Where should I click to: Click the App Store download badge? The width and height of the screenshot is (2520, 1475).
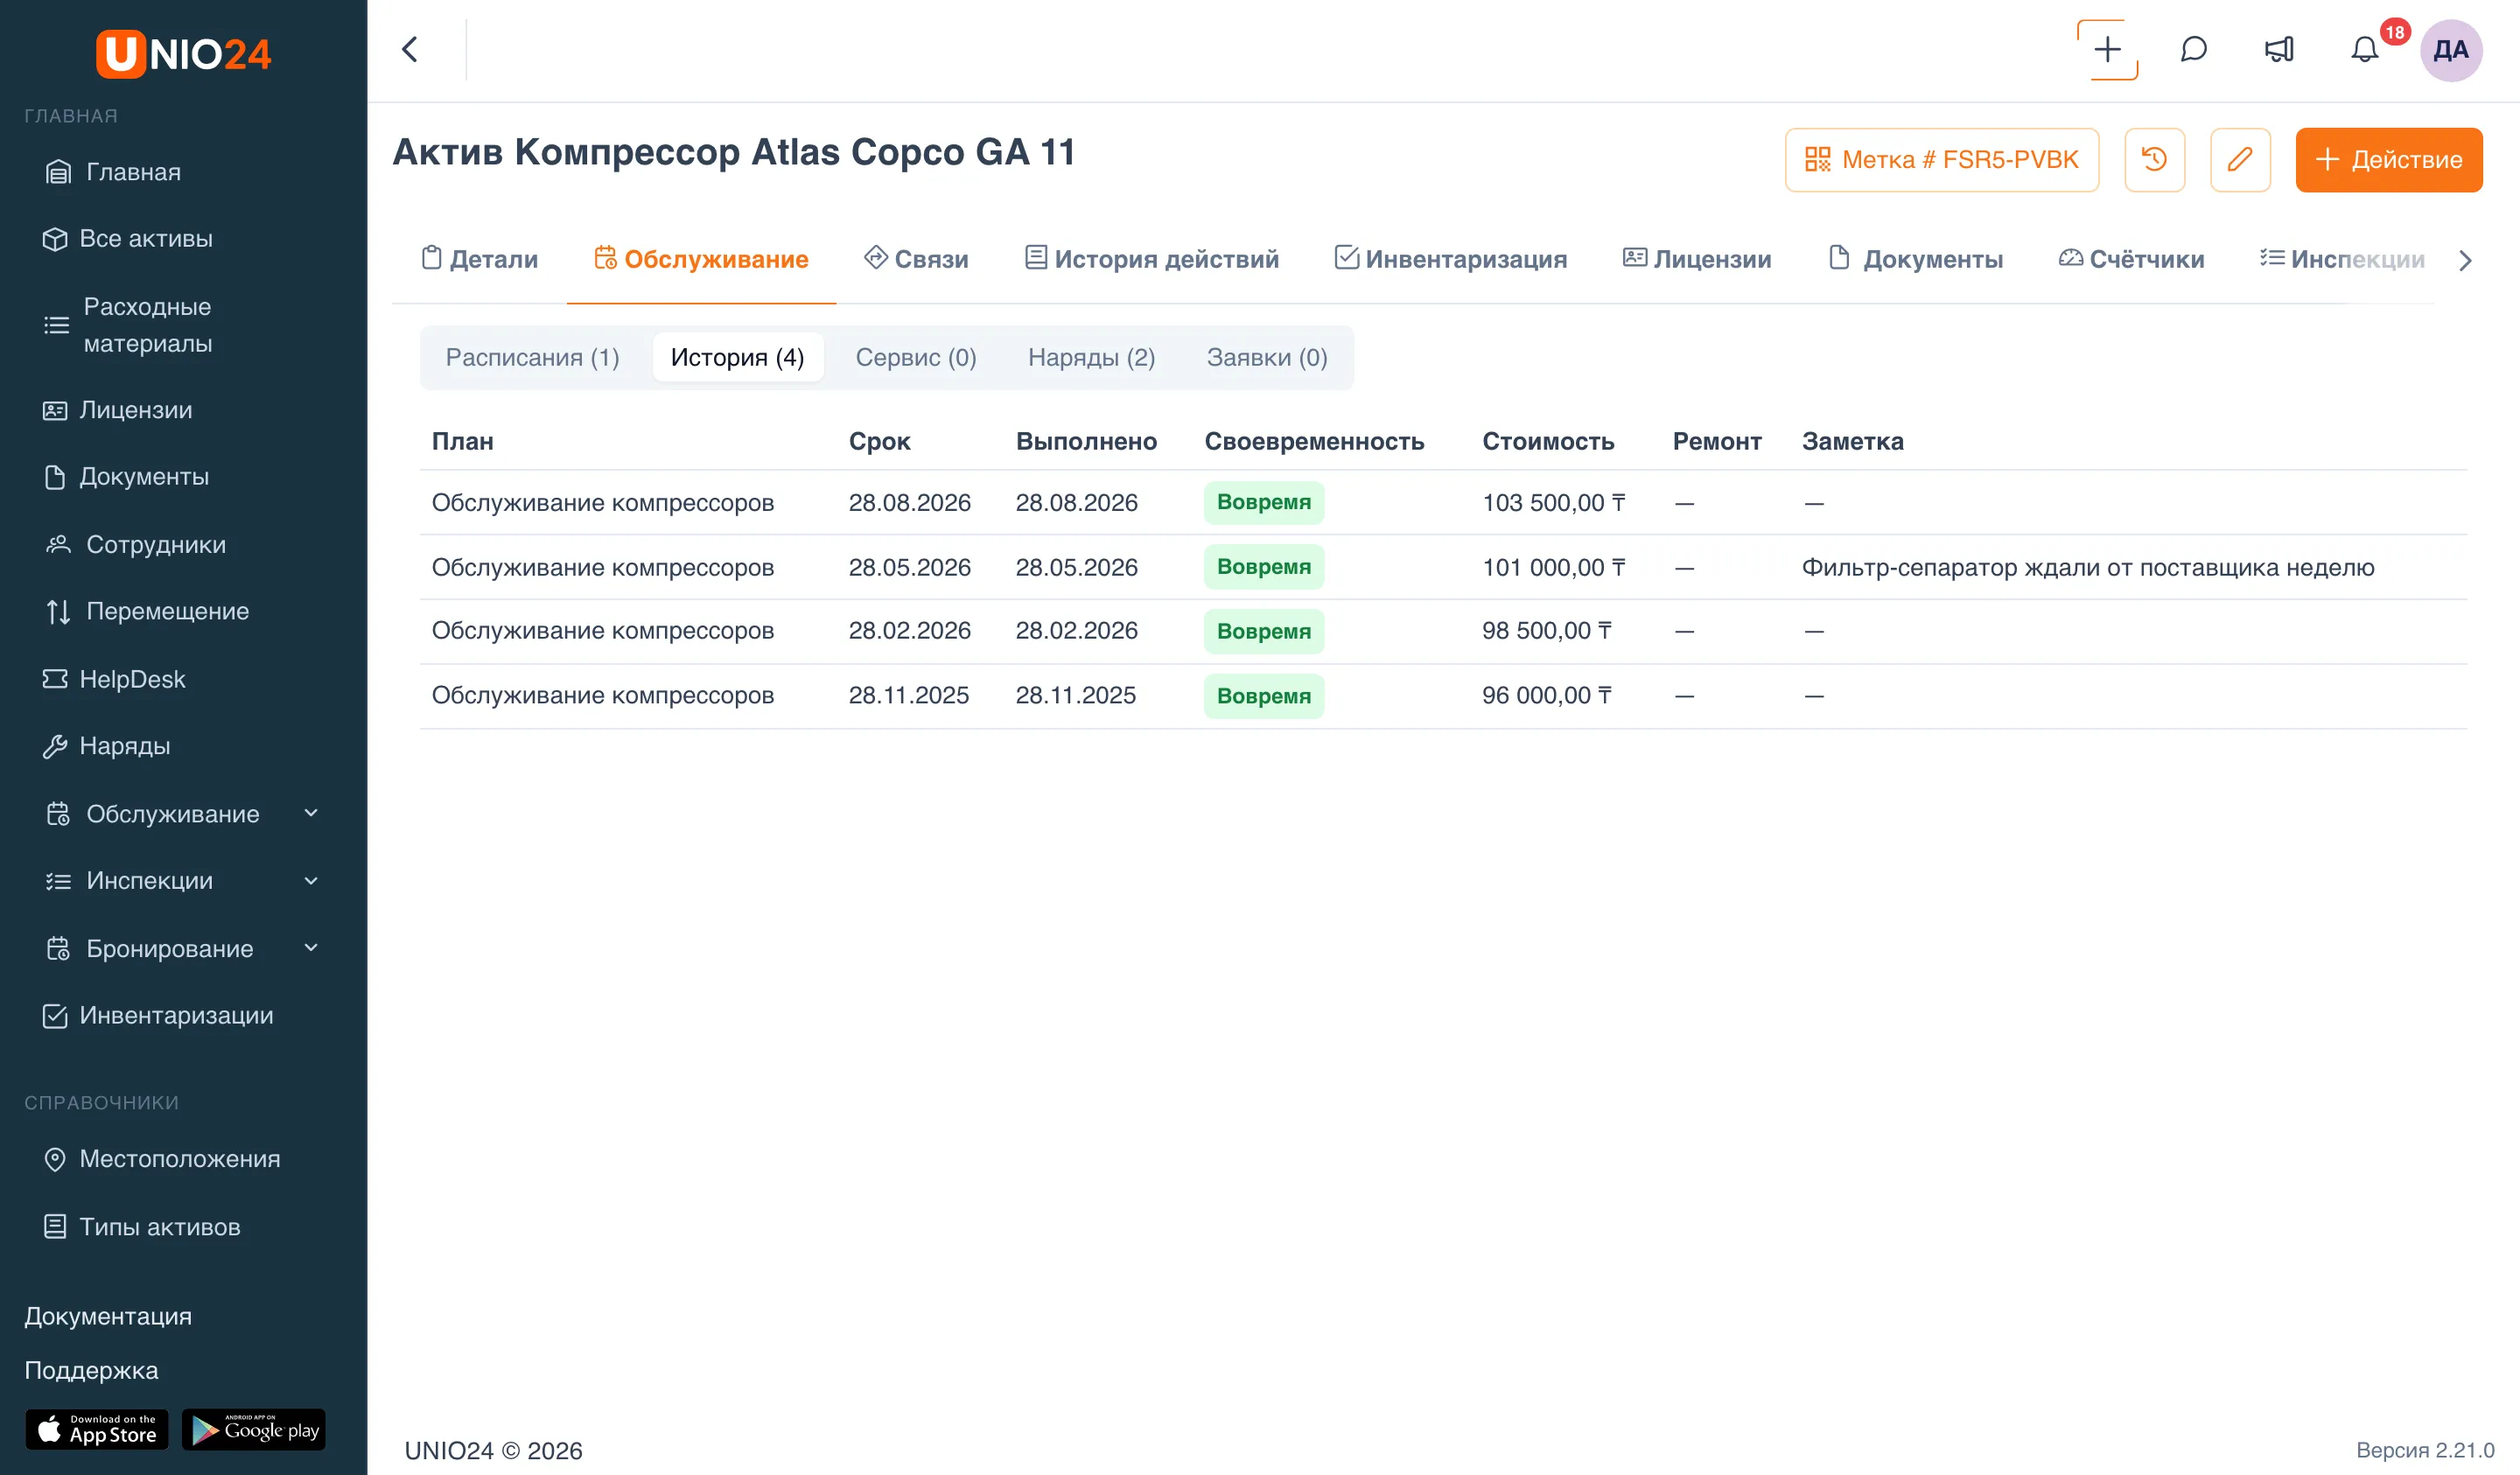(97, 1430)
